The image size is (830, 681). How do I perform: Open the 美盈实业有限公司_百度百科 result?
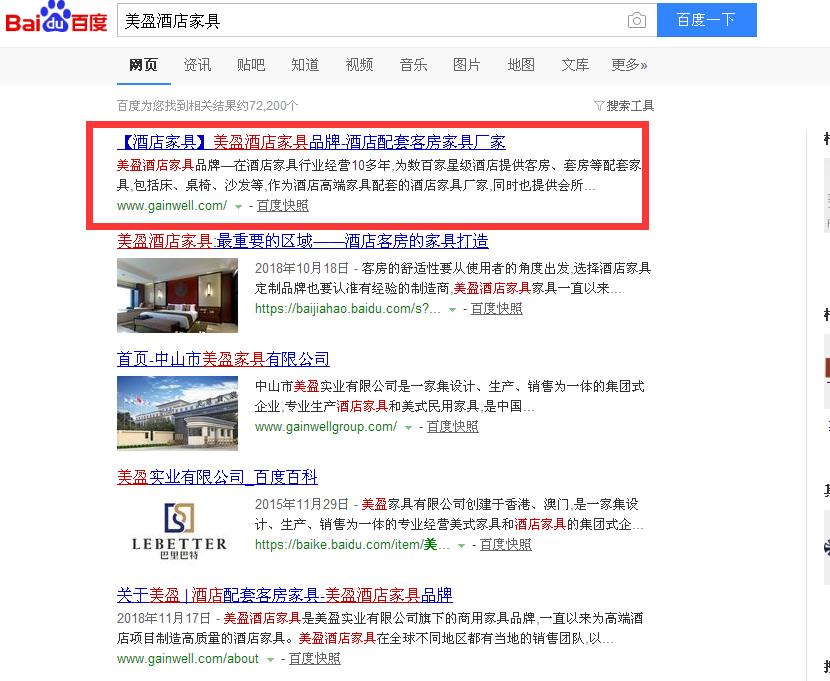click(217, 477)
